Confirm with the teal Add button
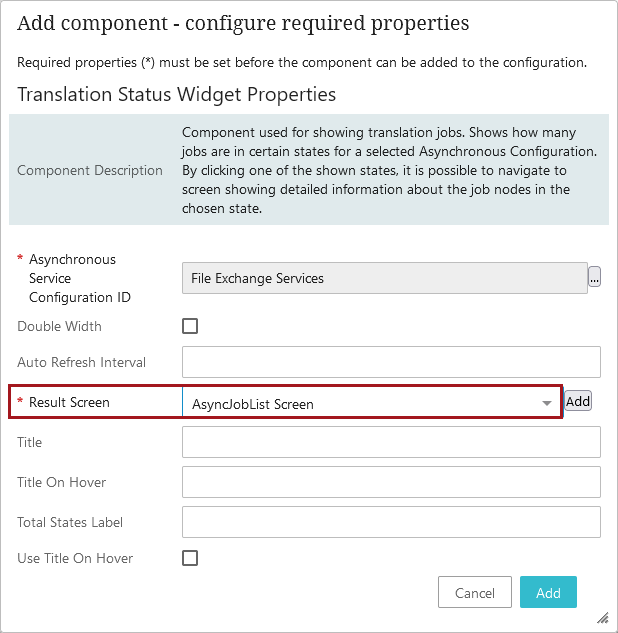The image size is (618, 633). (x=548, y=593)
